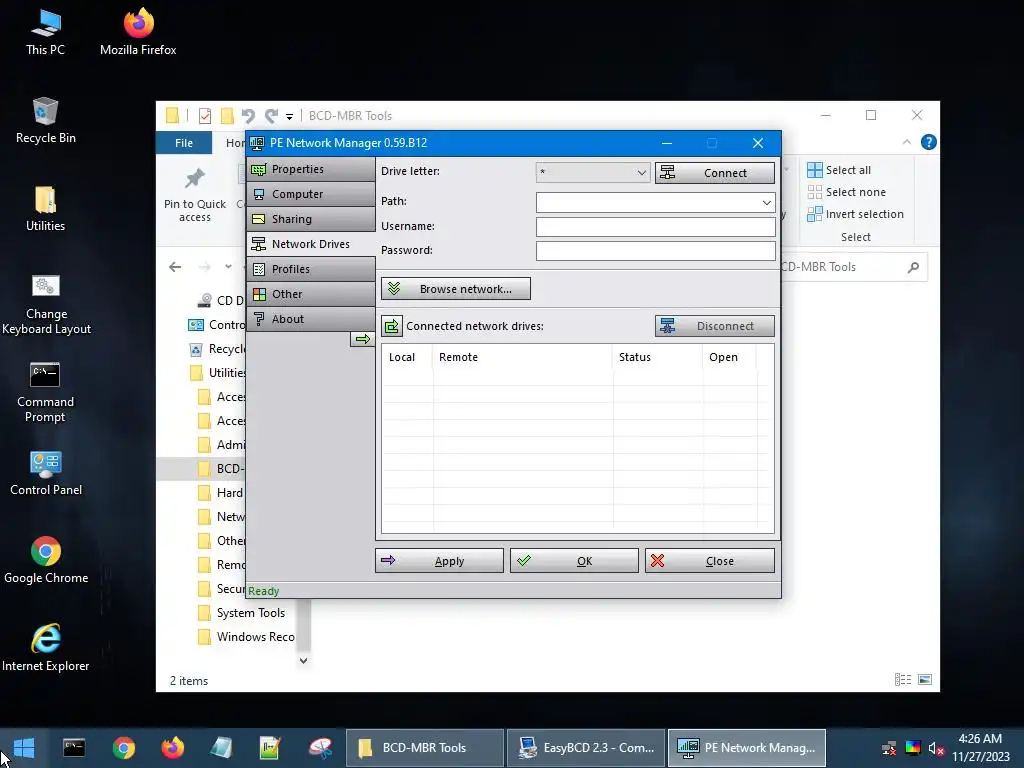Click Pin to Quick access in Explorer
This screenshot has width=1024, height=768.
click(x=195, y=195)
